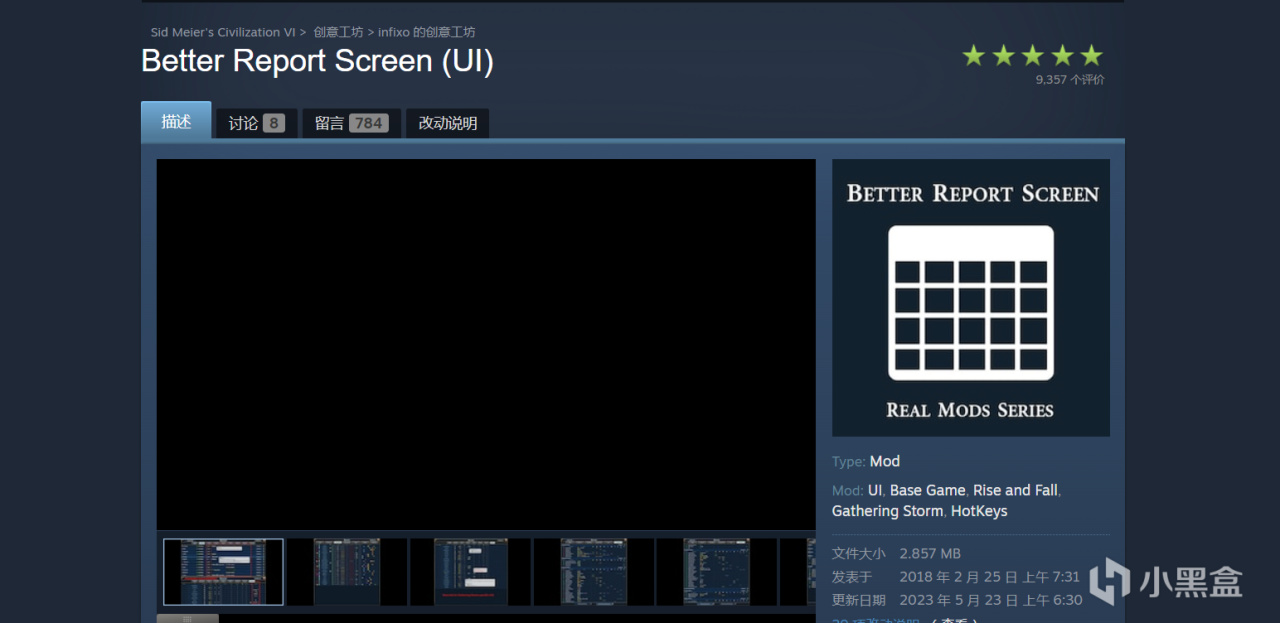
Task: Select the third thumbnail with red text
Action: click(470, 572)
